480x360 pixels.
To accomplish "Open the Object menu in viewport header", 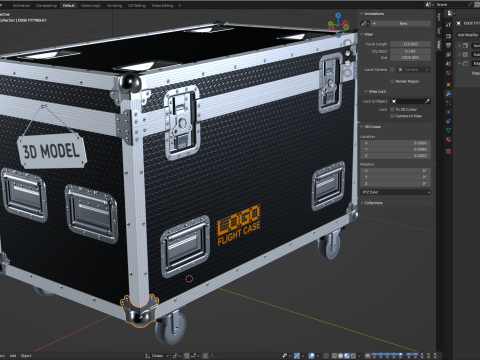I will click(x=26, y=356).
